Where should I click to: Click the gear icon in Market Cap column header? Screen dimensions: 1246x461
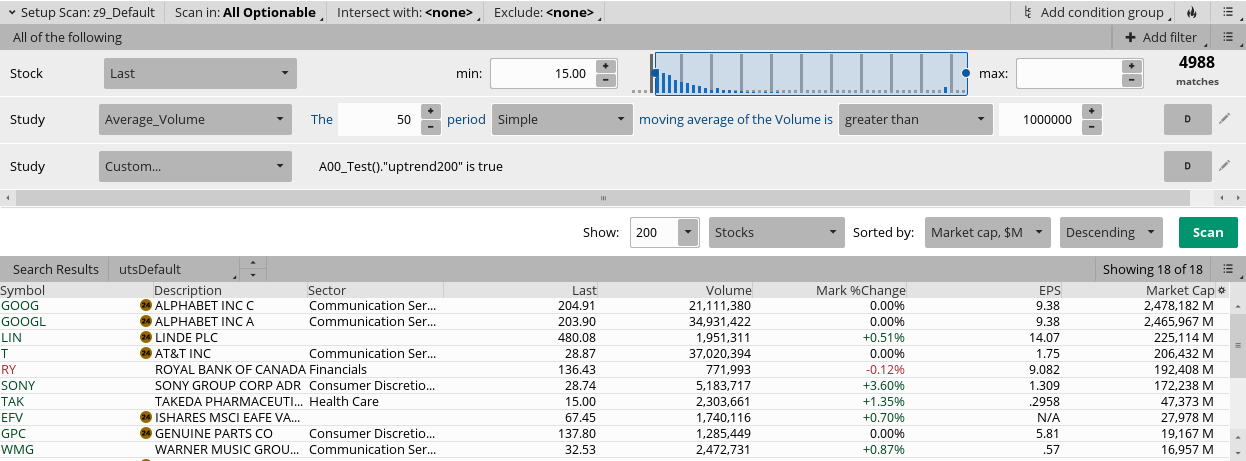(x=1221, y=290)
